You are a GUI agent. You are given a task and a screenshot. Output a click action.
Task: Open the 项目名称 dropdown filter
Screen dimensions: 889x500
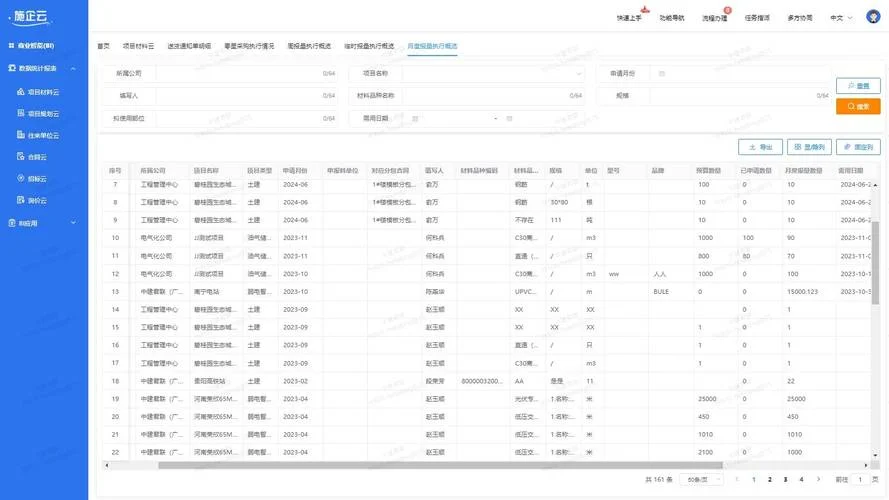(493, 74)
